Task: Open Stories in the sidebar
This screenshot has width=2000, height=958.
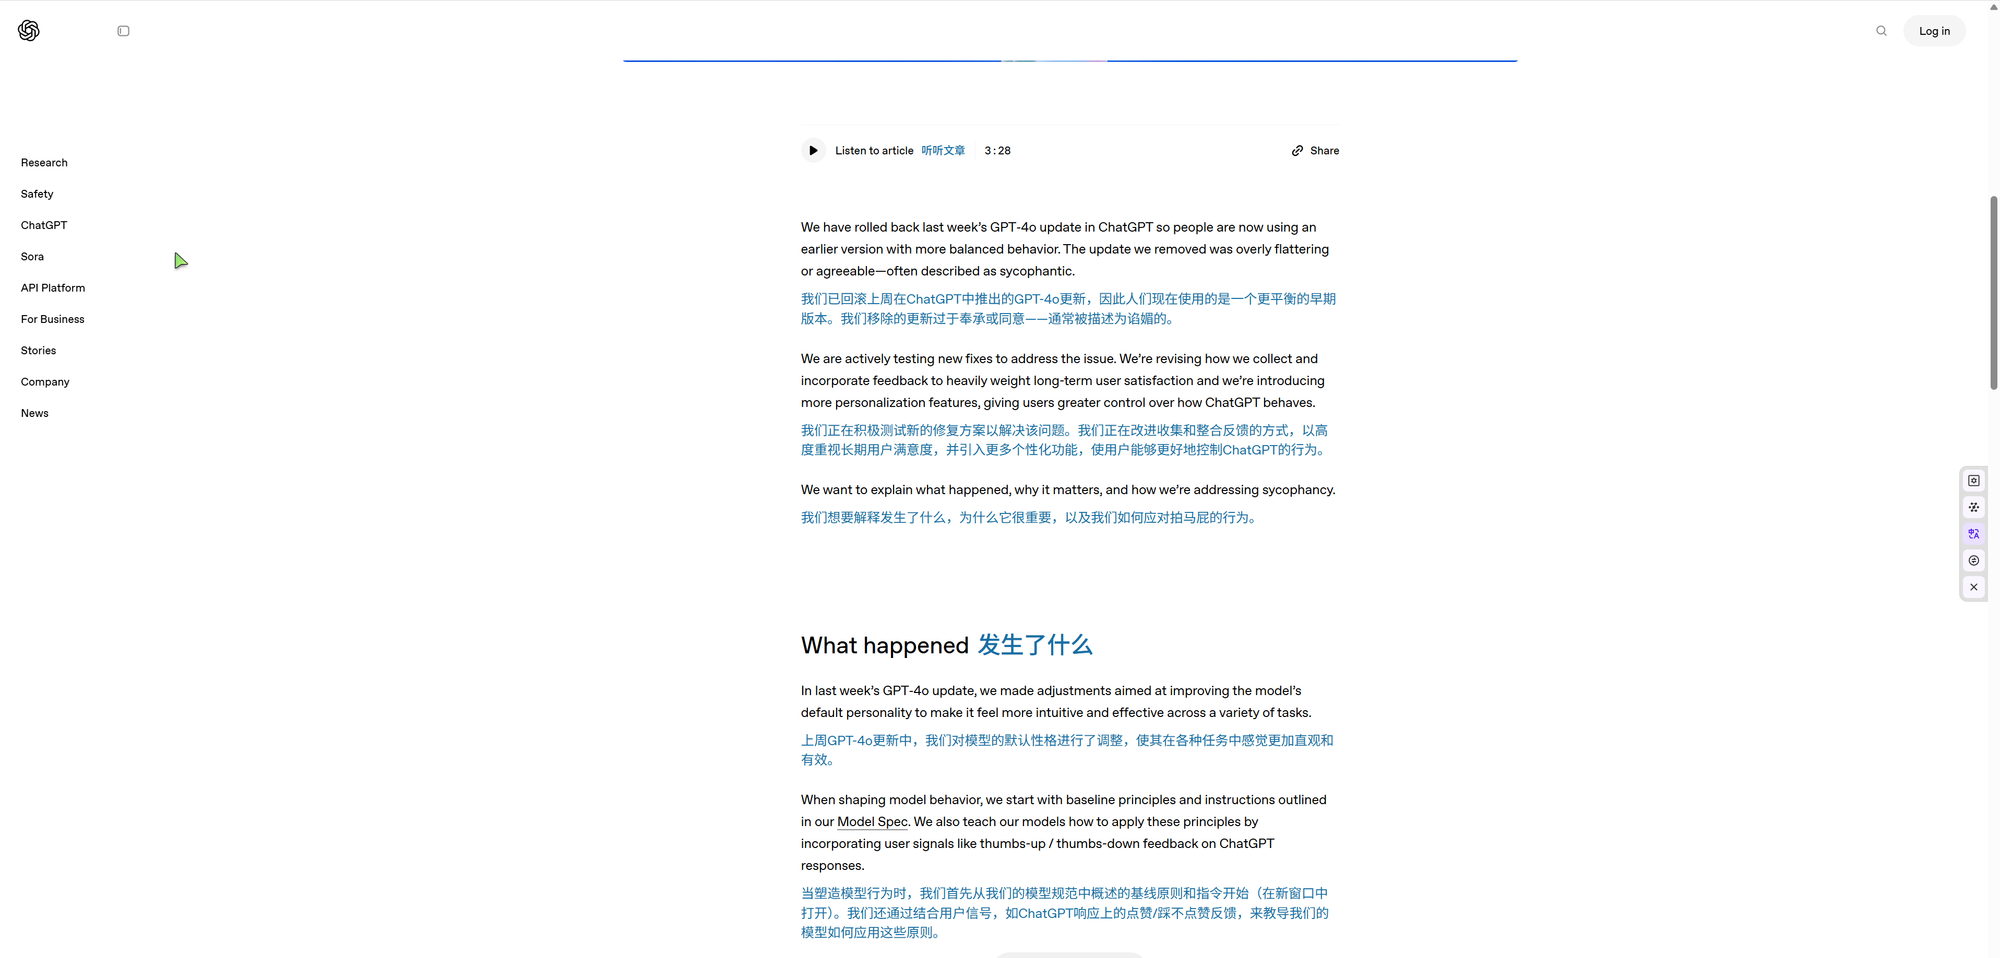Action: [x=38, y=351]
